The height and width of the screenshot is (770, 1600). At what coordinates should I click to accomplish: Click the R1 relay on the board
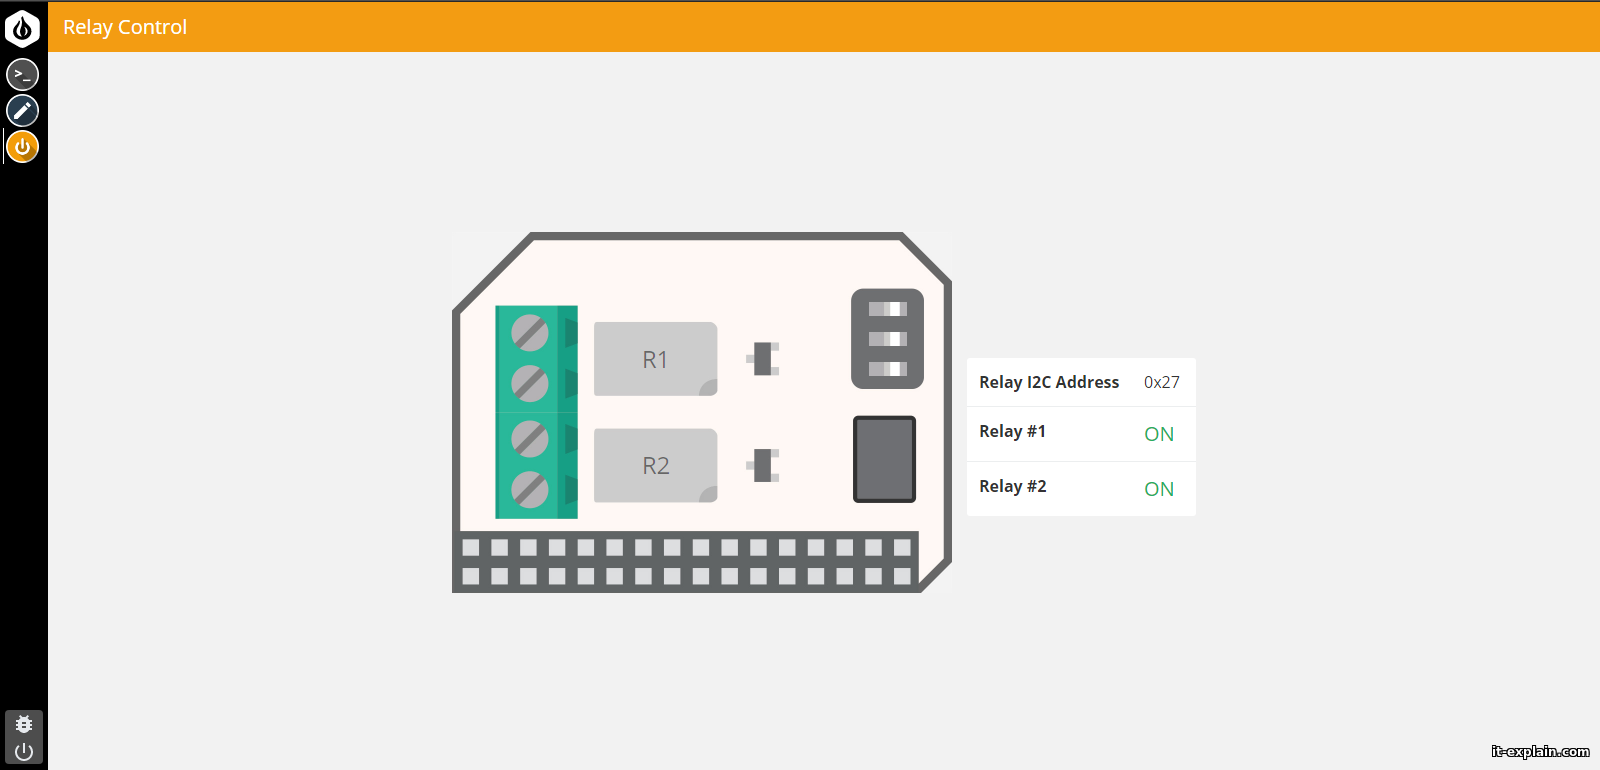tap(655, 359)
